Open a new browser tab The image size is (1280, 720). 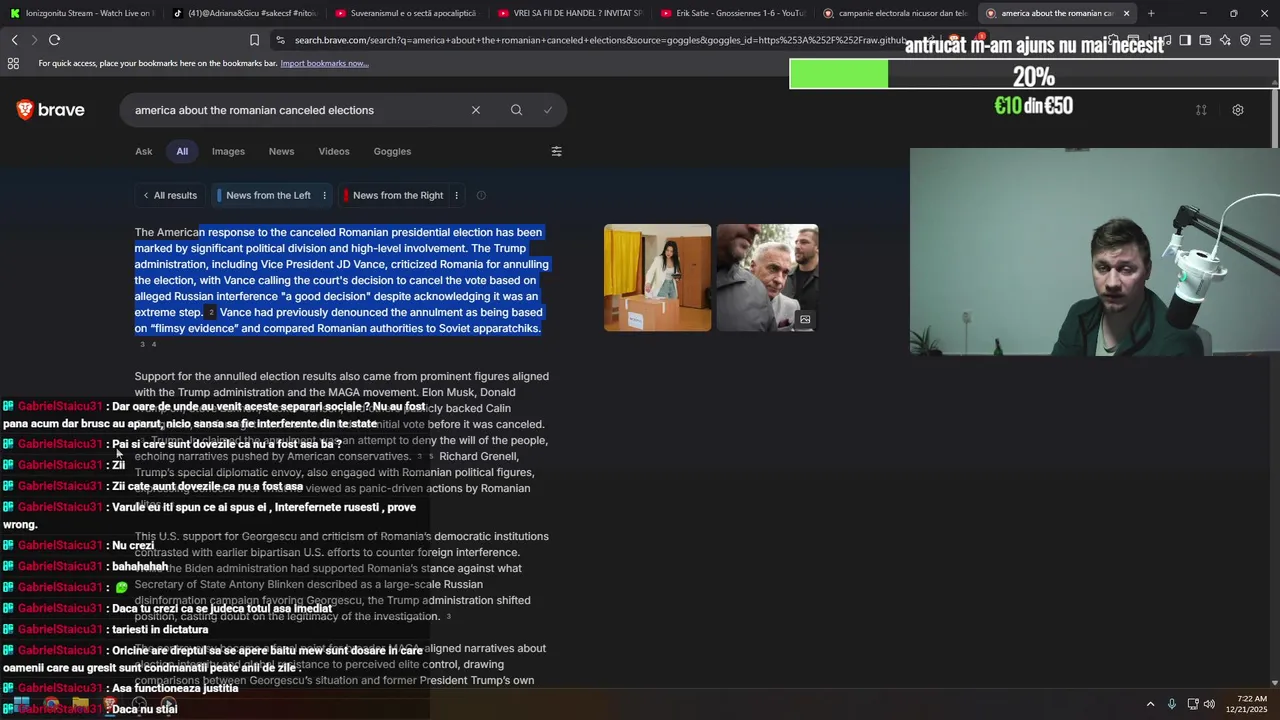[x=1151, y=13]
